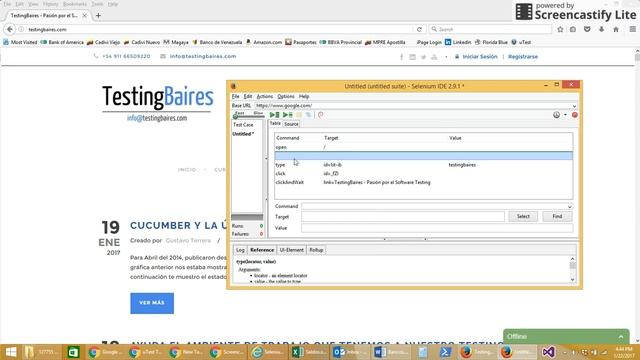Click the rollup spiral icon in Selenium toolbar
This screenshot has height=360, width=640.
(x=321, y=115)
